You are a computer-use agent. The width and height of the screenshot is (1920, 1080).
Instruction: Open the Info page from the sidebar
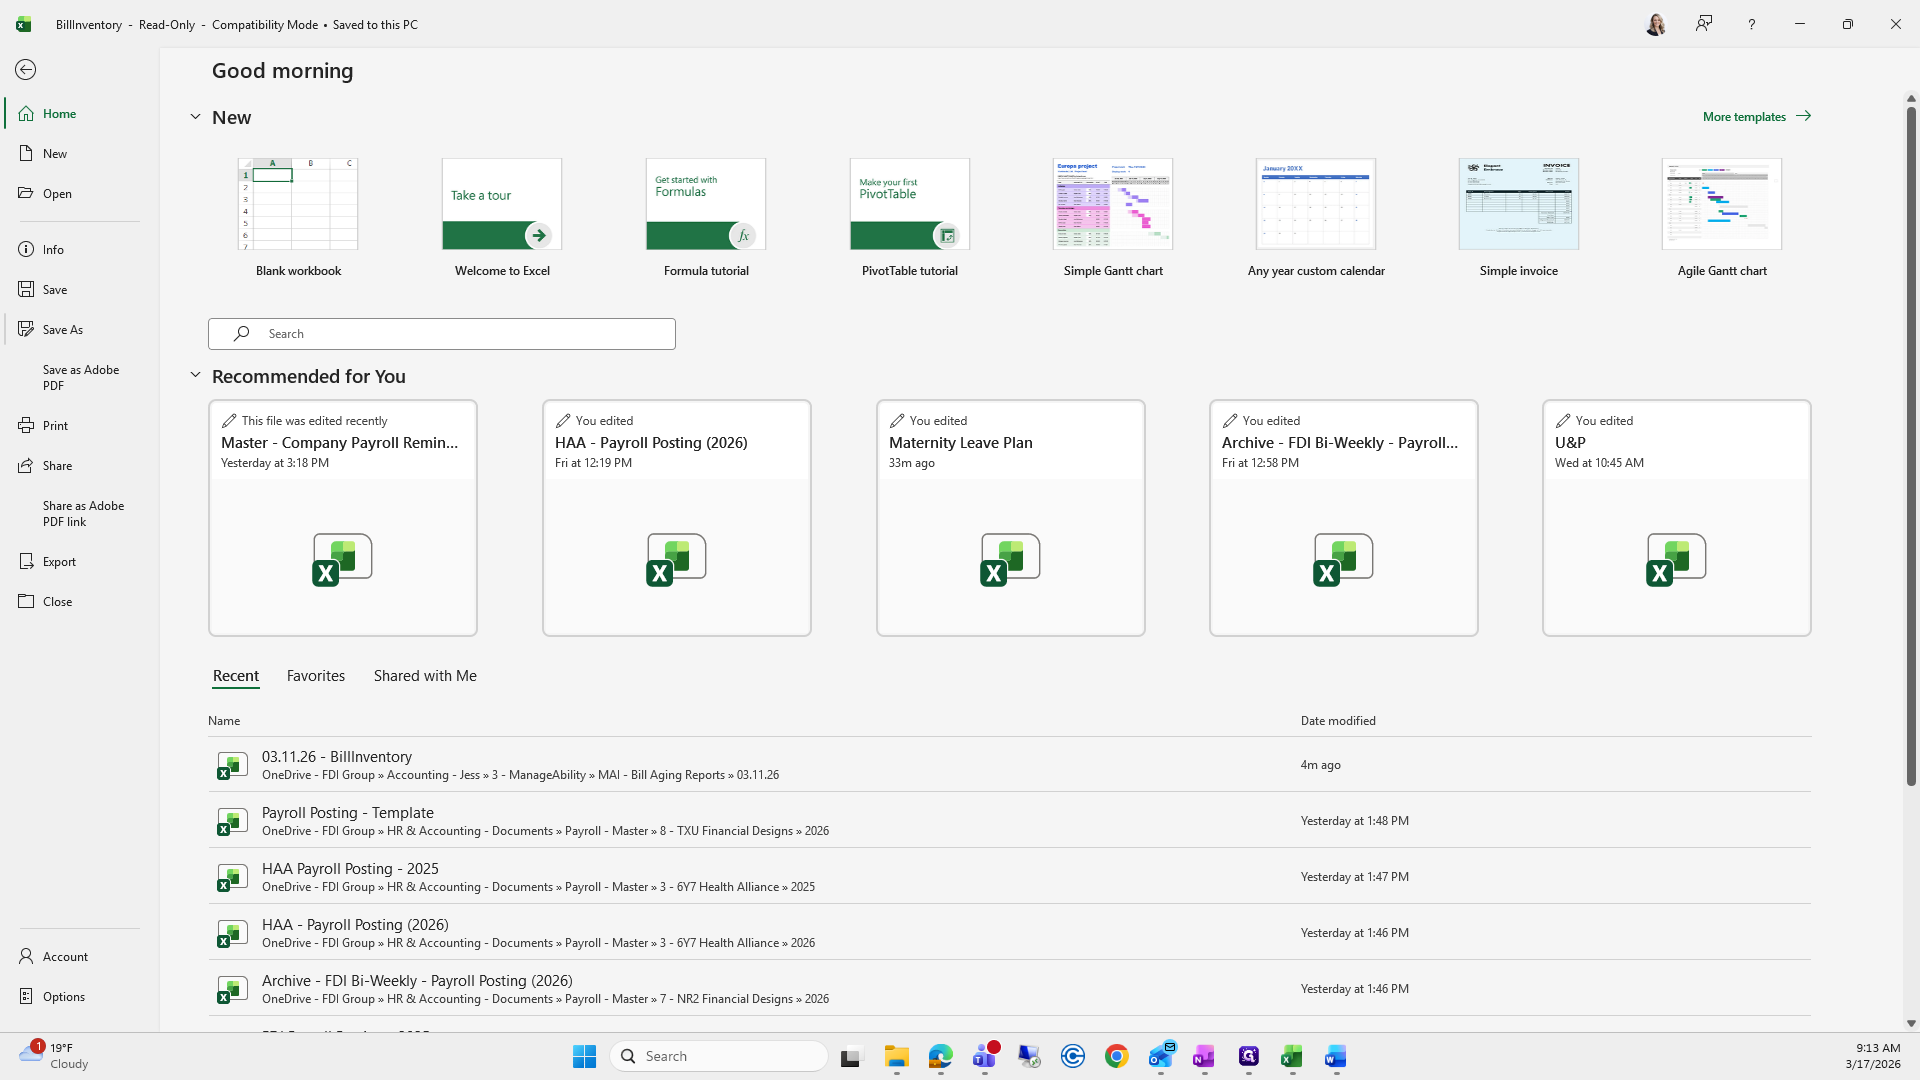tap(53, 249)
